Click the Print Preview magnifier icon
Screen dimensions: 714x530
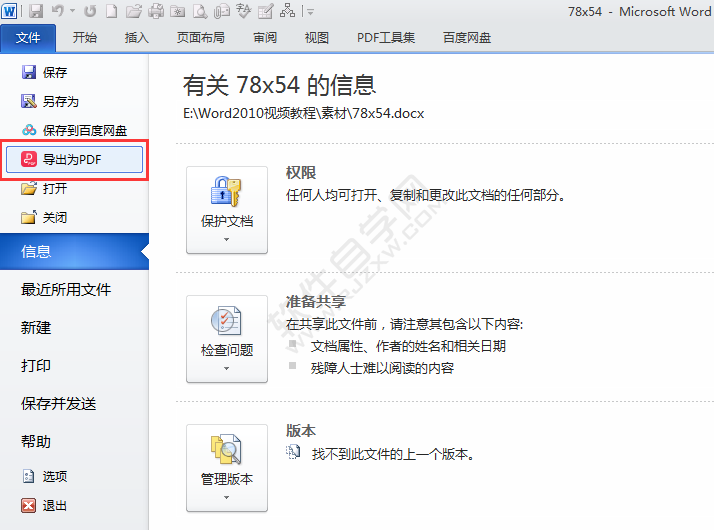point(199,11)
